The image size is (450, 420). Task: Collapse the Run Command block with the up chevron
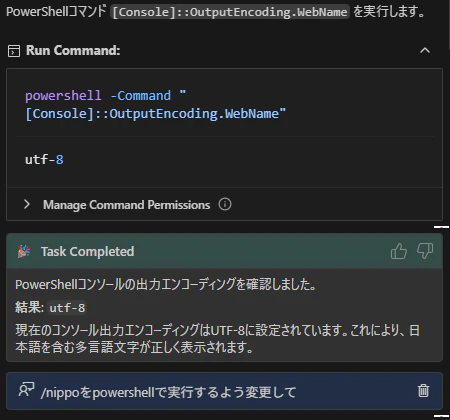point(425,51)
